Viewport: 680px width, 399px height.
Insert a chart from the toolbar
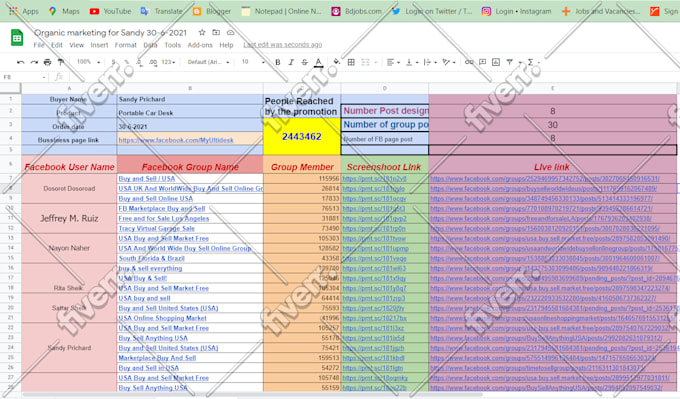pyautogui.click(x=496, y=62)
